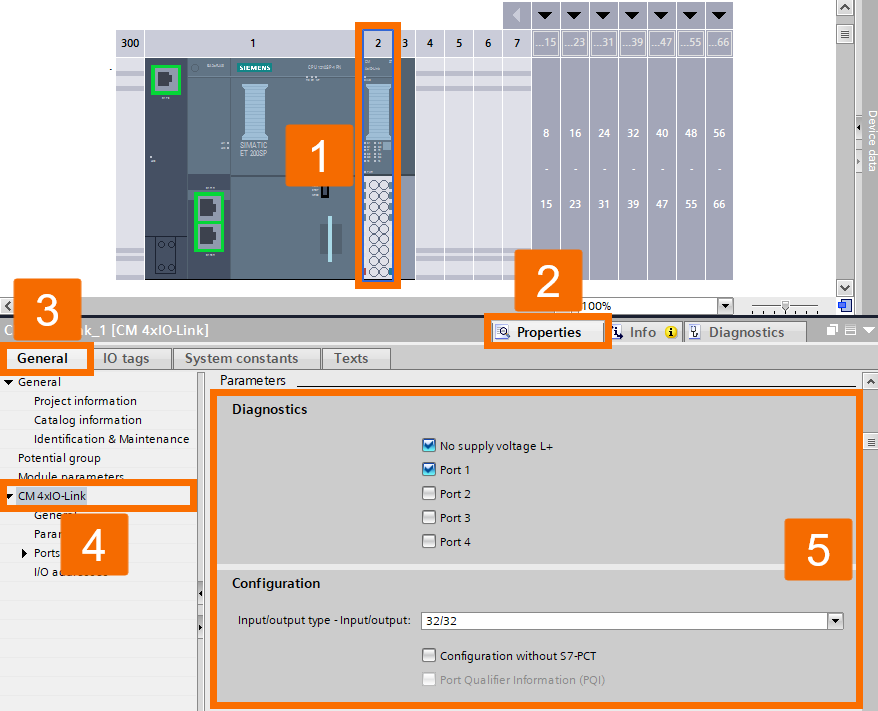
Task: Expand the slot group ...66 arrow
Action: point(720,15)
